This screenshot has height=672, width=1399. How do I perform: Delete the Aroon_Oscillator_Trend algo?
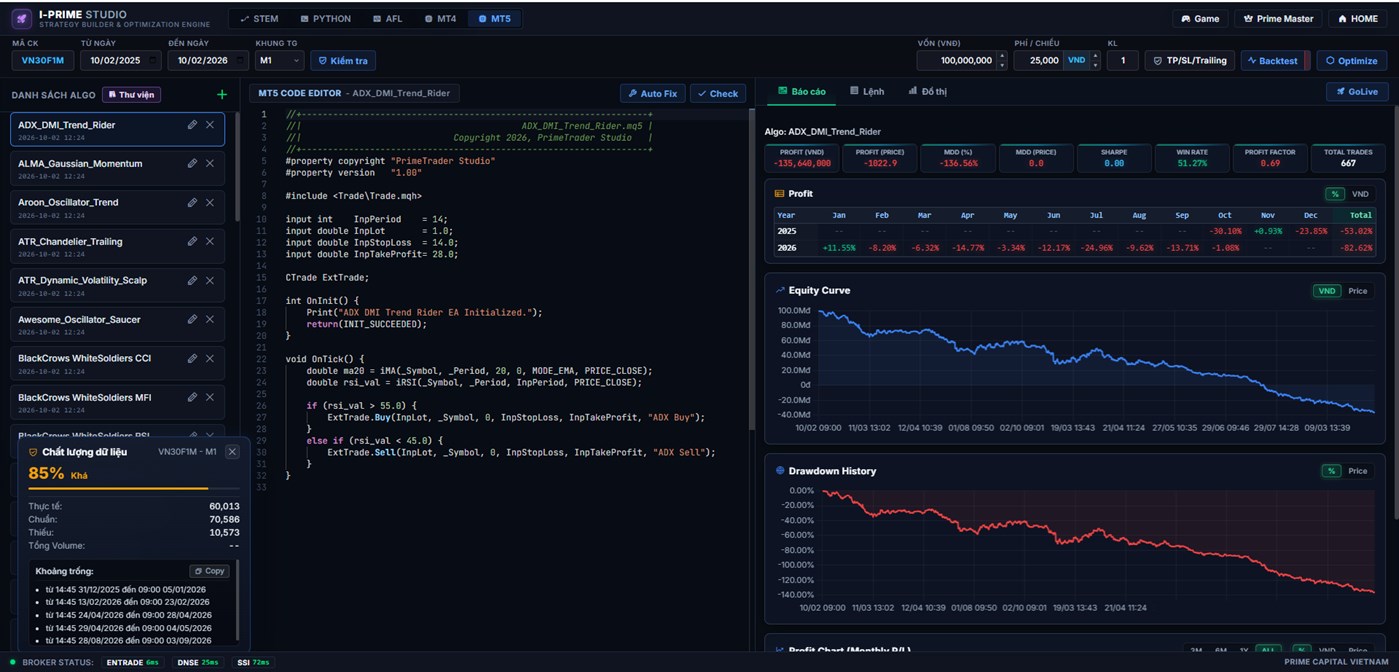click(210, 203)
